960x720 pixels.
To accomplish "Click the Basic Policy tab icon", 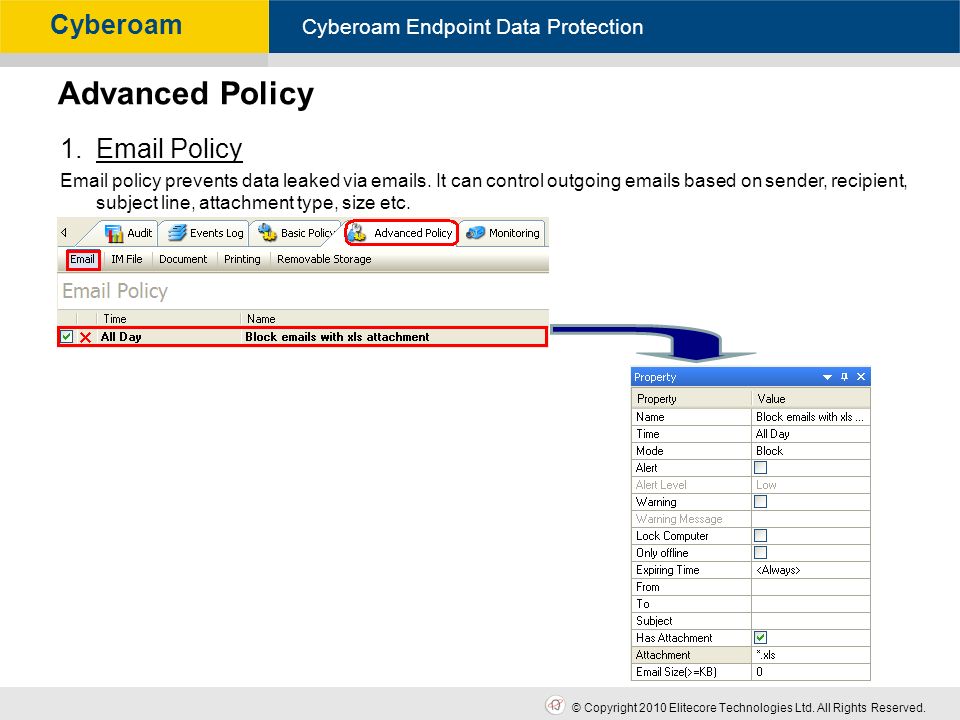I will 268,233.
